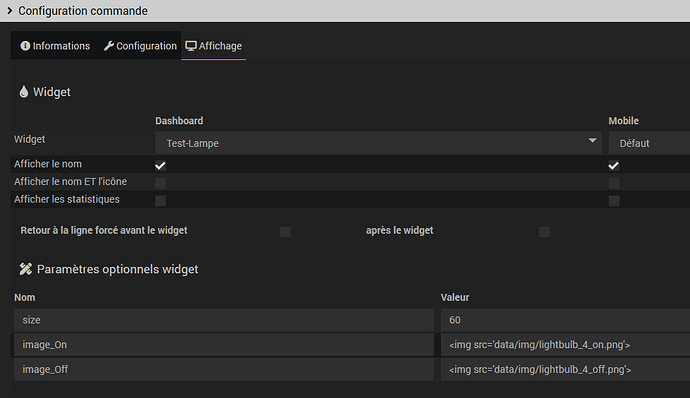This screenshot has width=690, height=398.
Task: Click the Nom column header
Action: pyautogui.click(x=25, y=298)
